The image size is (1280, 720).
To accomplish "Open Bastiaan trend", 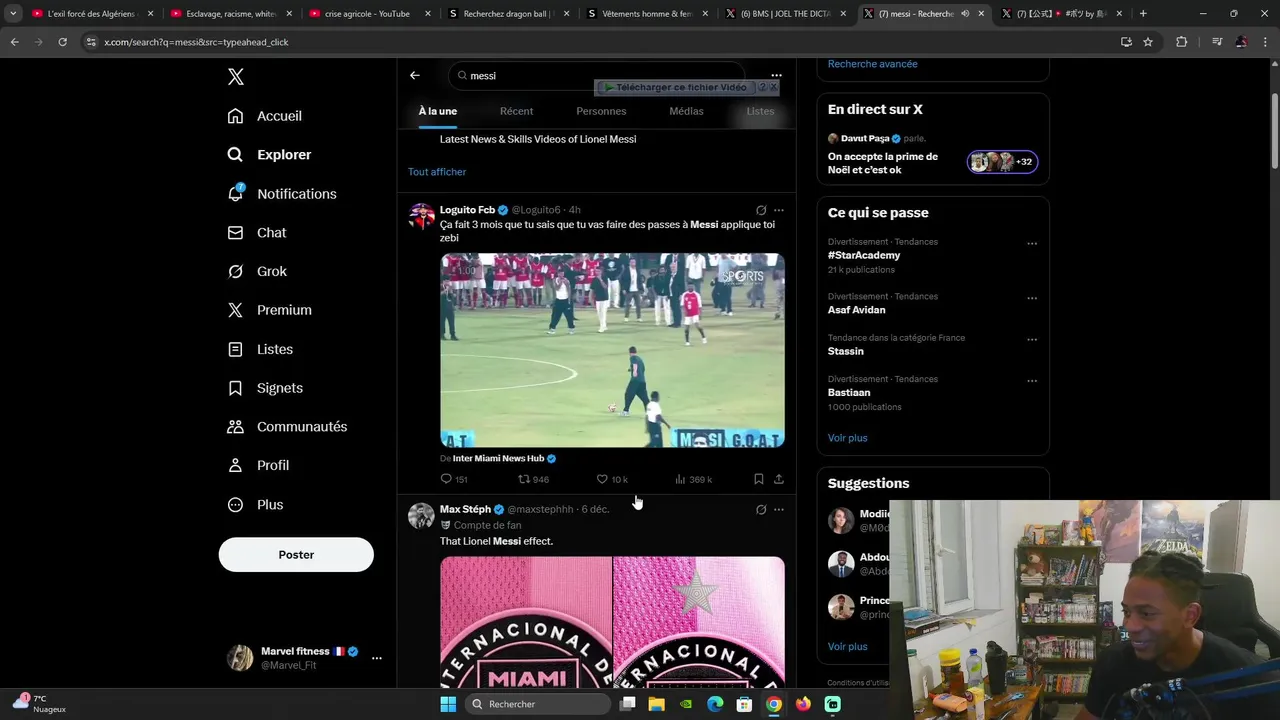I will [849, 393].
